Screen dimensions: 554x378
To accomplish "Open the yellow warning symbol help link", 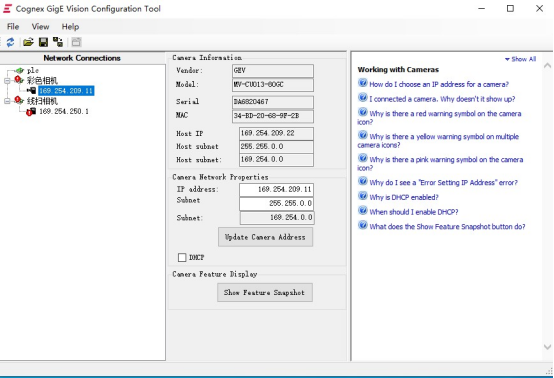I will [x=438, y=141].
